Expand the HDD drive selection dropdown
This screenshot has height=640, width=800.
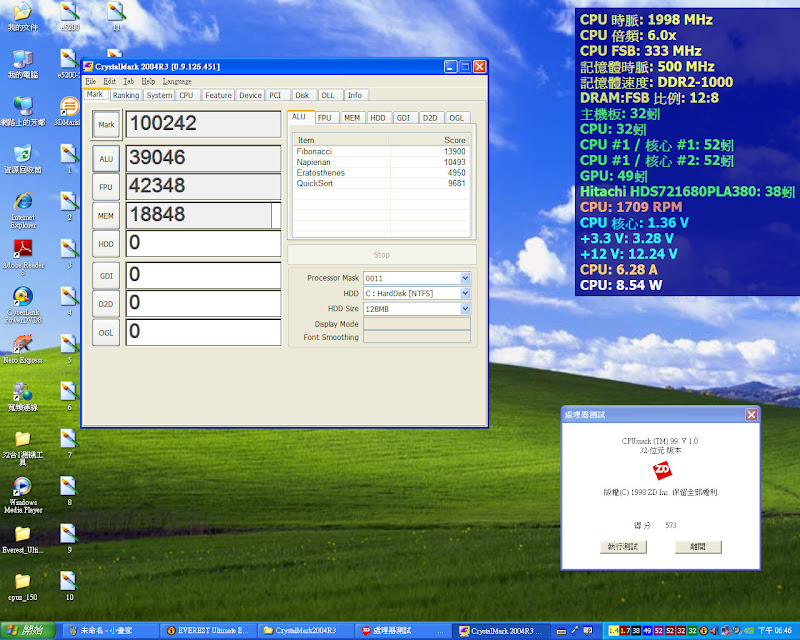coord(465,293)
